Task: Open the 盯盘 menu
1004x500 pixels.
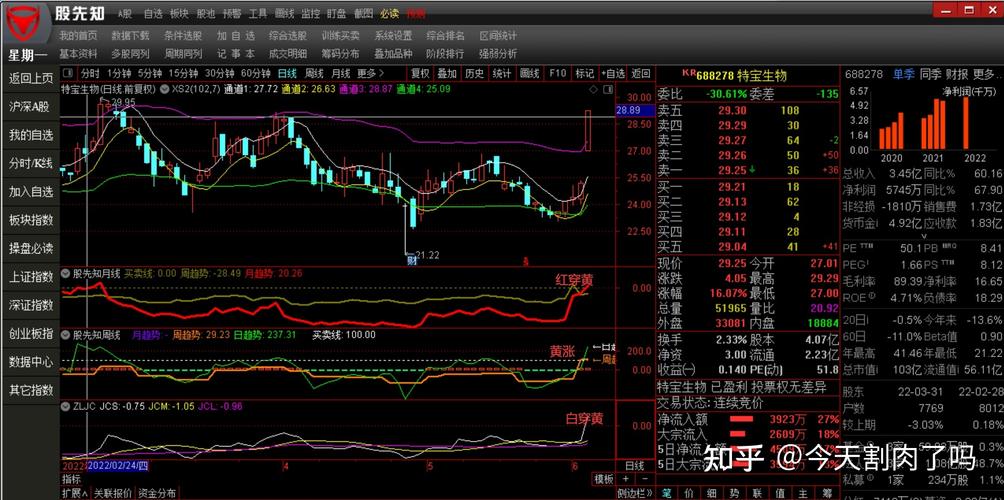Action: pos(337,13)
